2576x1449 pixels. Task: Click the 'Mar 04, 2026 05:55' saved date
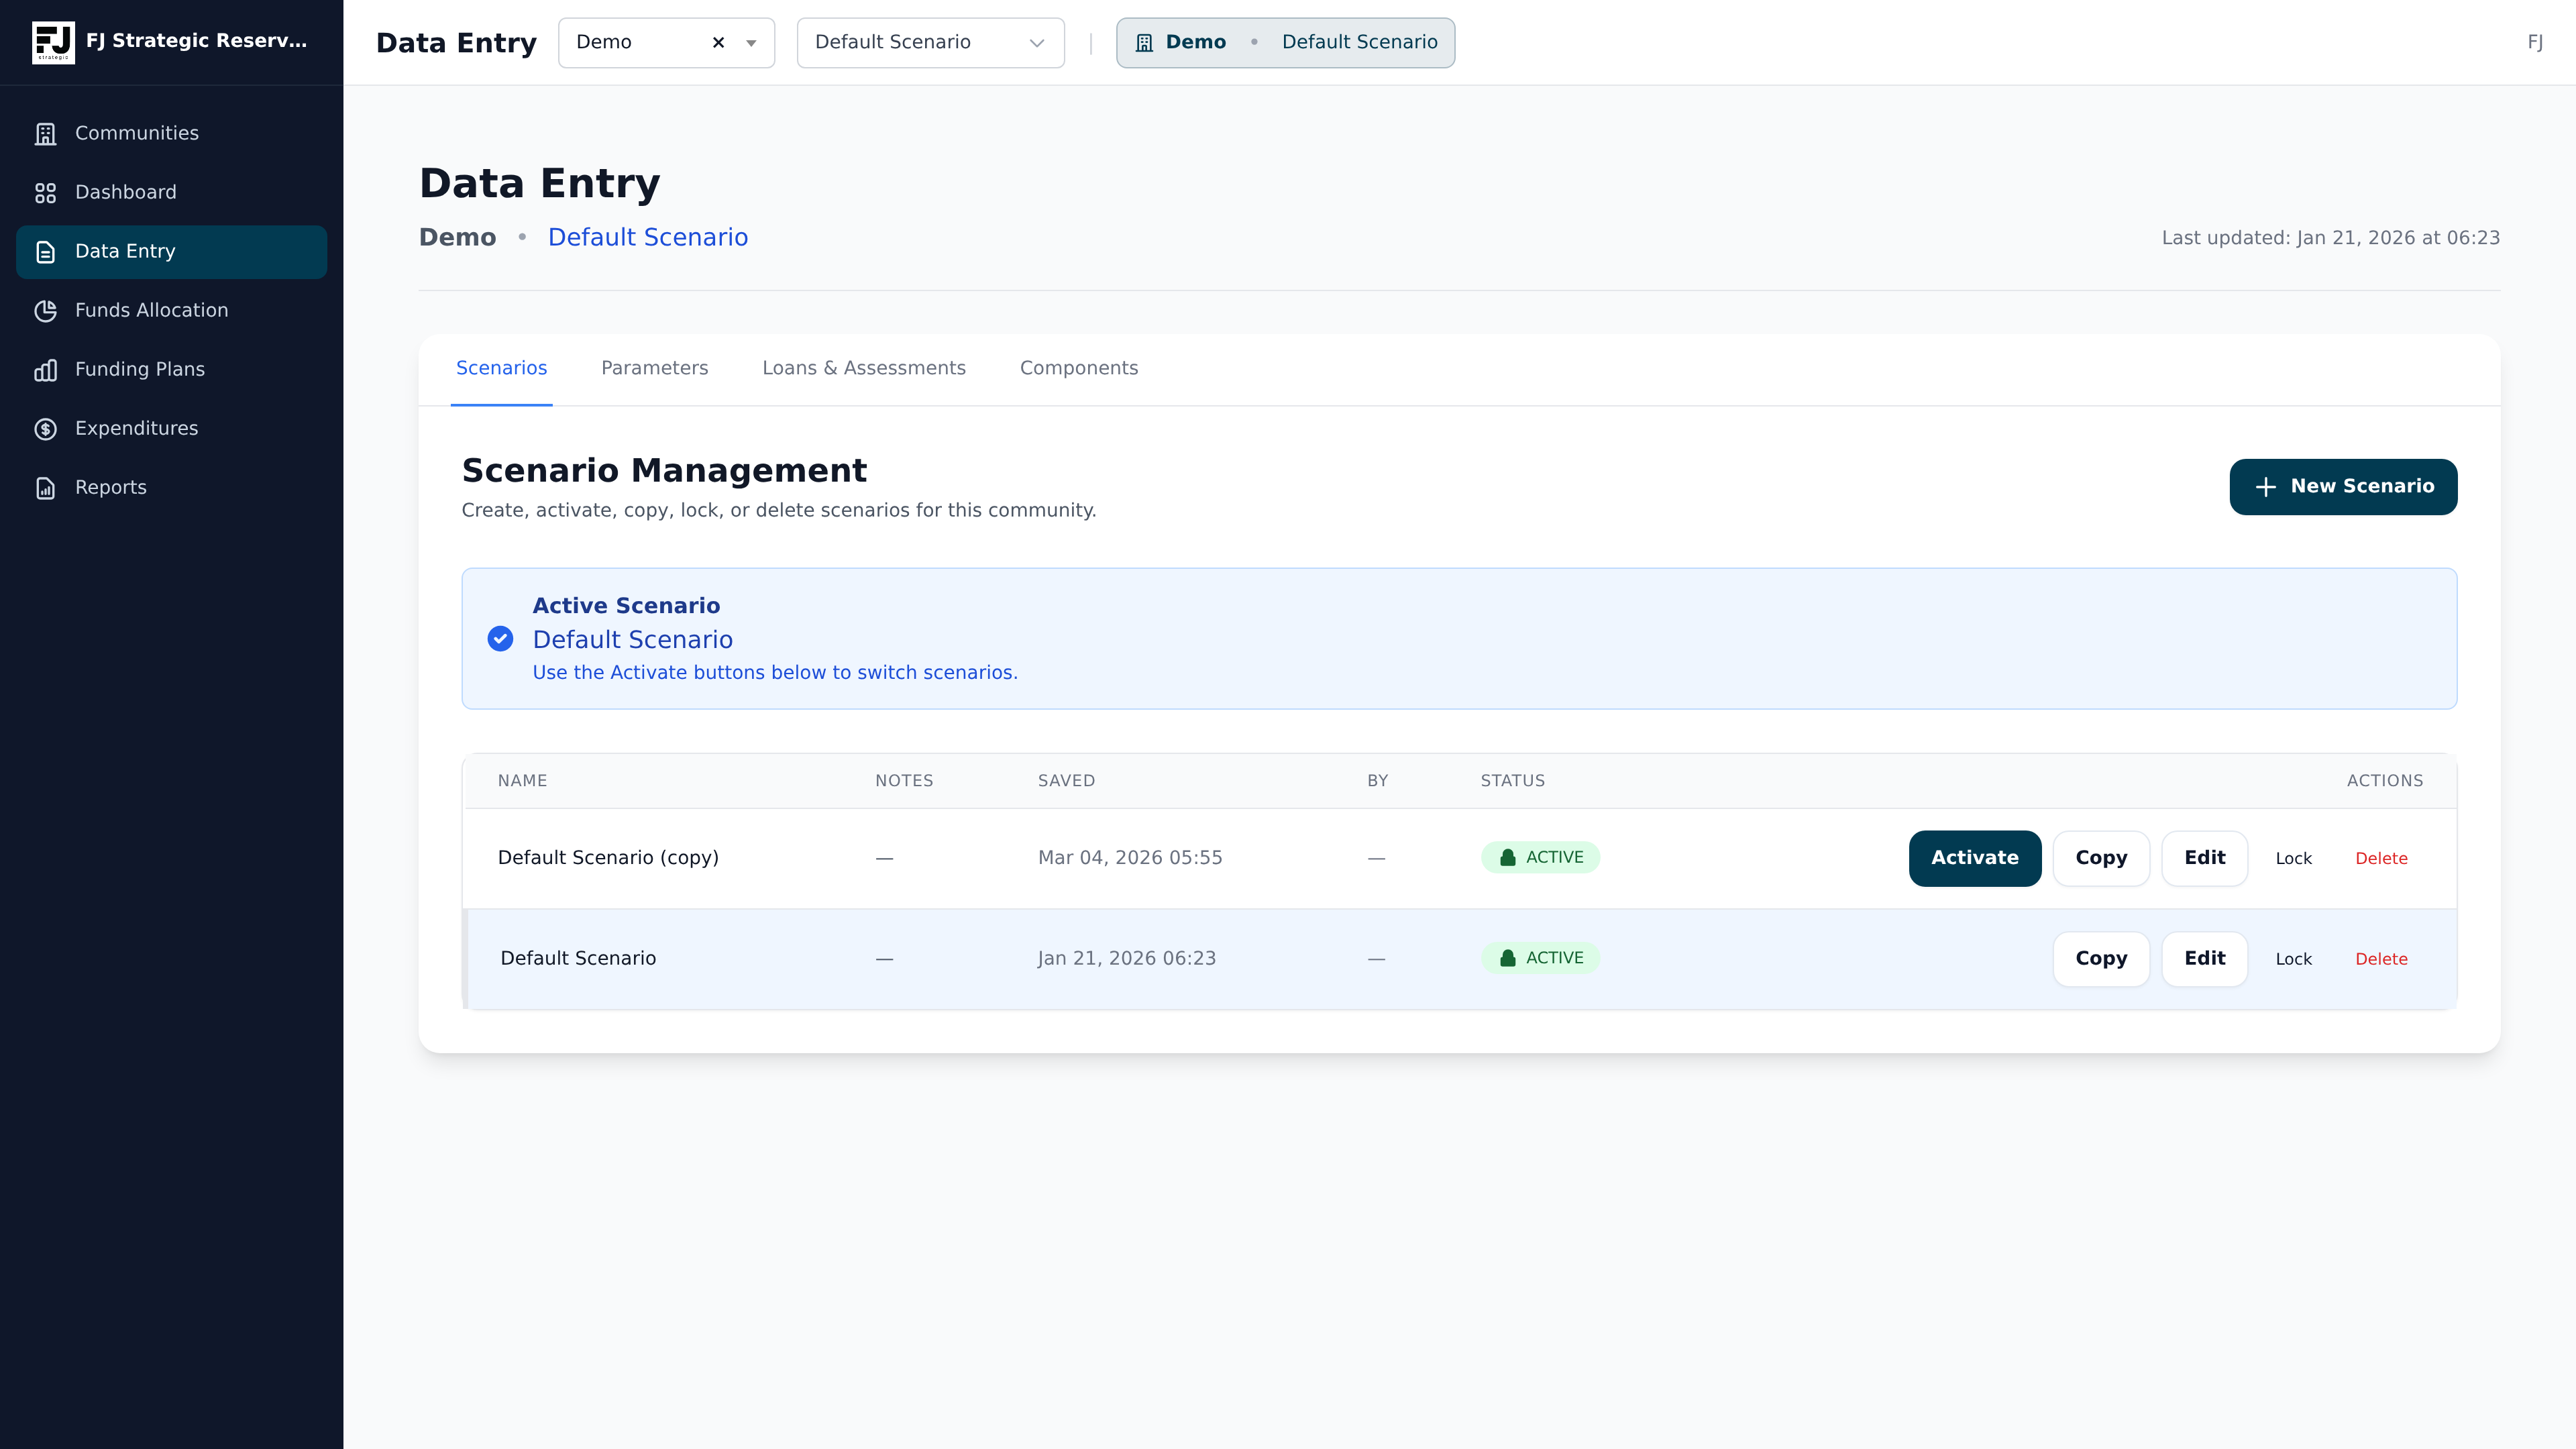(1130, 858)
